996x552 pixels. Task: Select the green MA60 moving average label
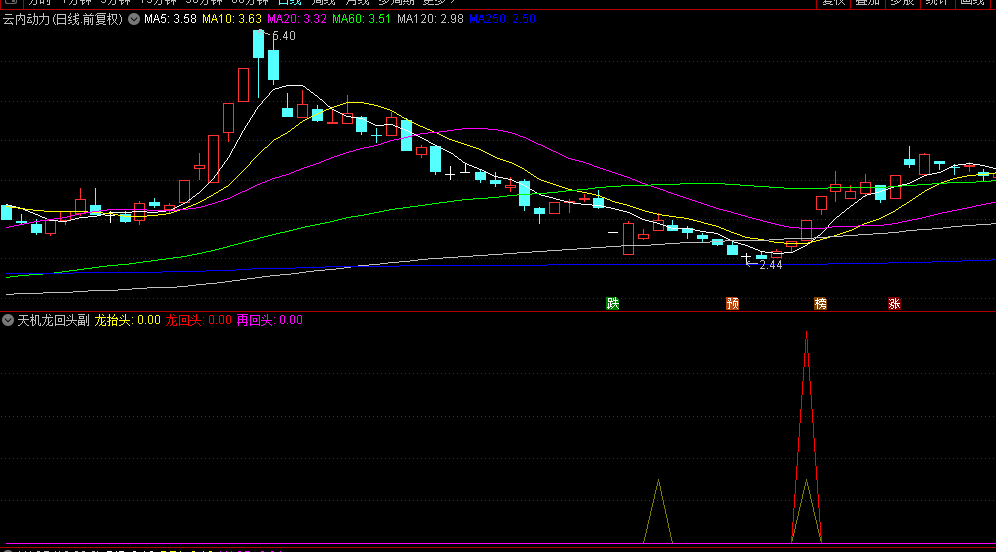click(x=361, y=19)
